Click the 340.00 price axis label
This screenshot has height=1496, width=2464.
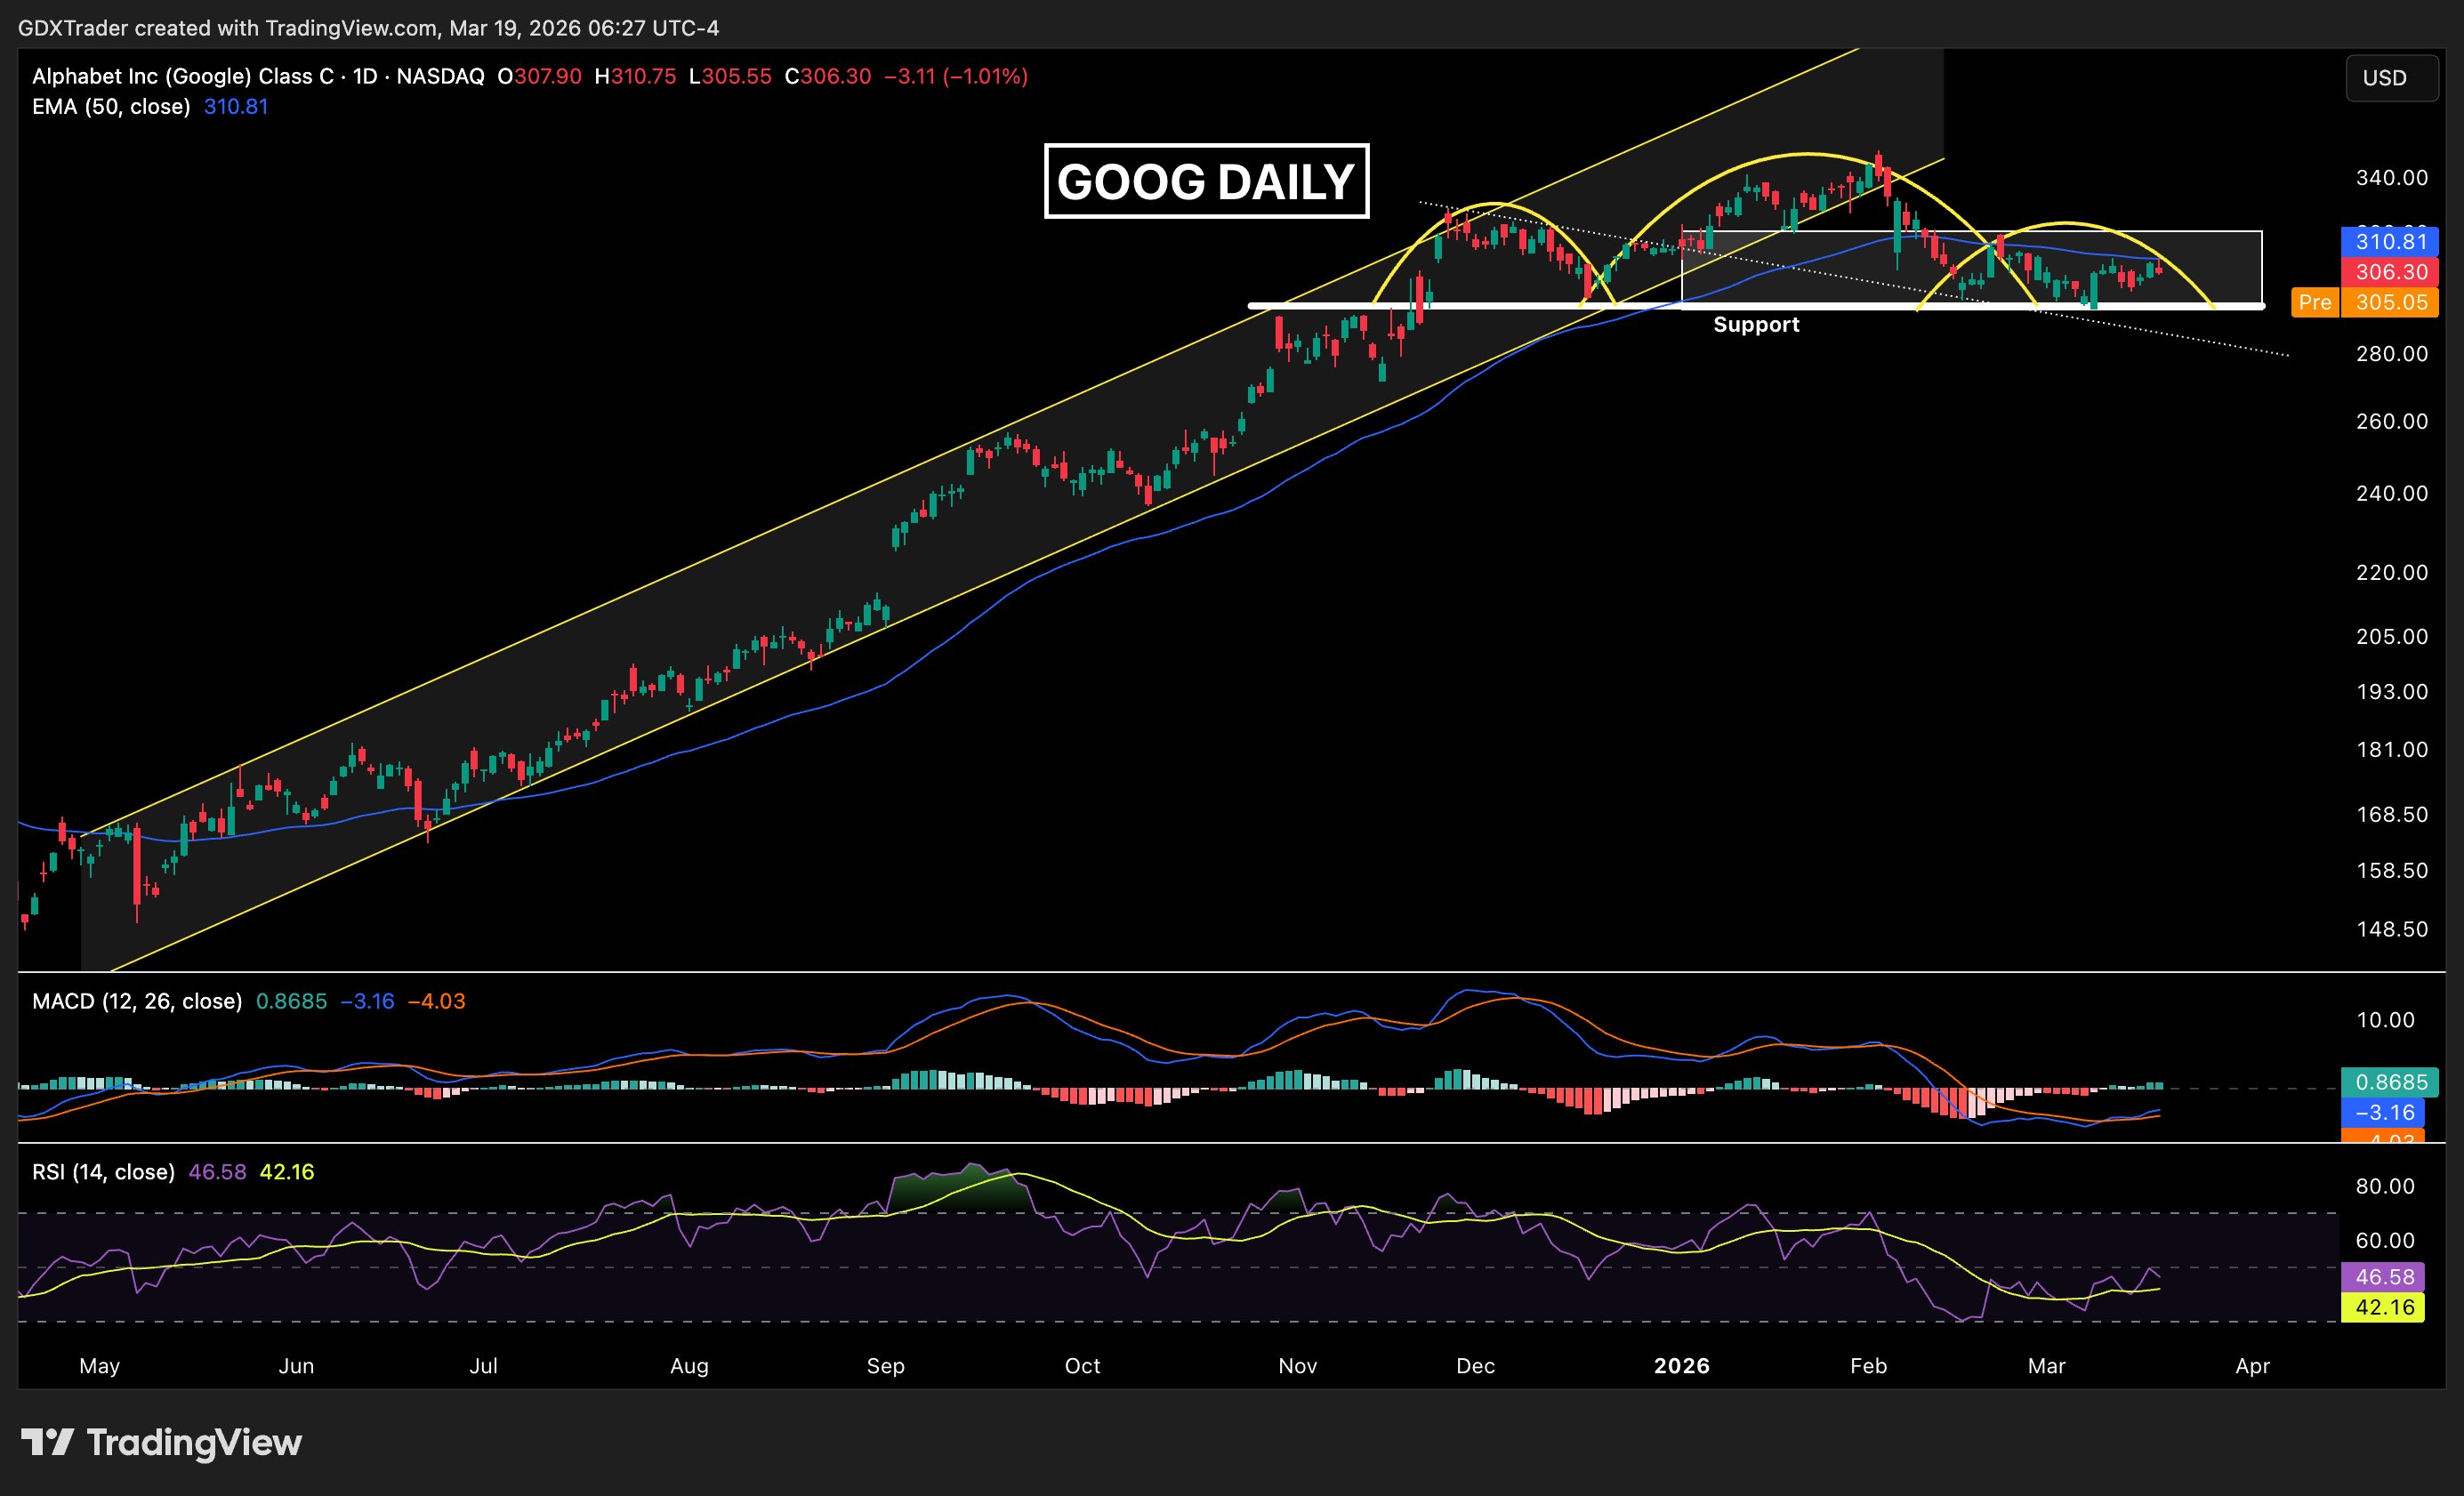point(2392,178)
